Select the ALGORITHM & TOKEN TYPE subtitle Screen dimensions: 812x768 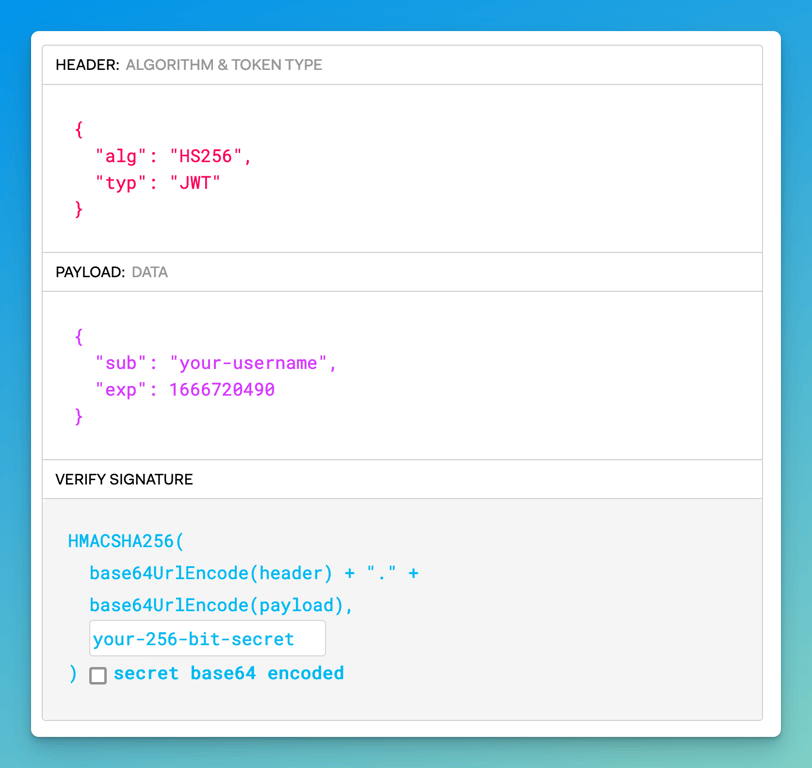click(224, 65)
